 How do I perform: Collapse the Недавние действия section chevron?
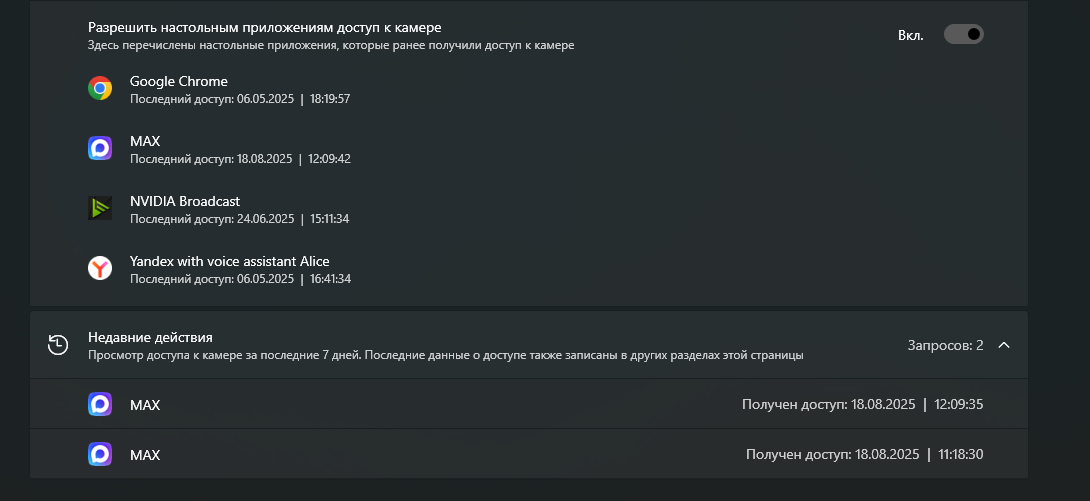point(1004,345)
